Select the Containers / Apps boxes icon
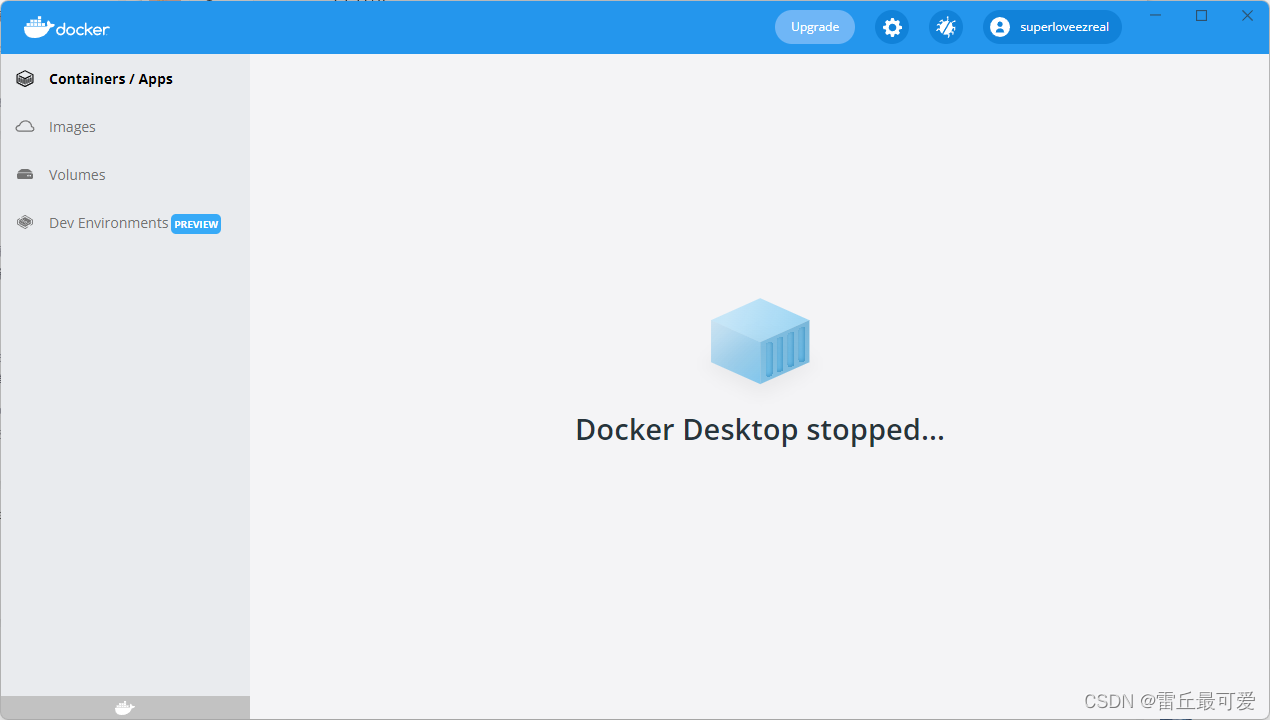Viewport: 1270px width, 720px height. (24, 78)
